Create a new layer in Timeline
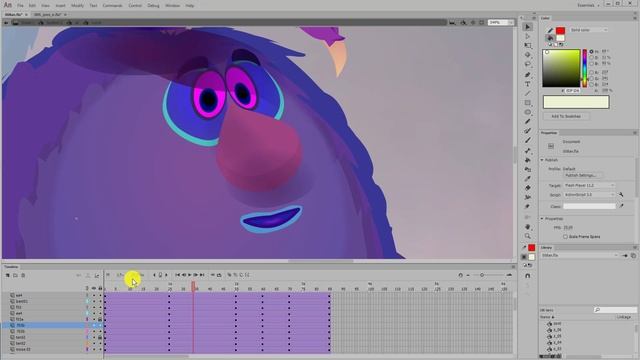Screen dimensions: 640x360 click(x=7, y=276)
